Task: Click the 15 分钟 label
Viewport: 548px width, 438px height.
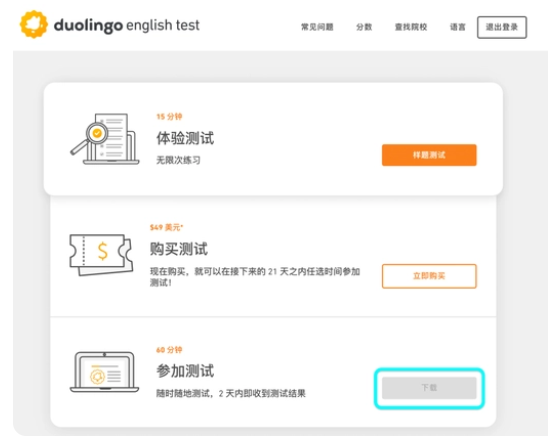Action: 169,116
